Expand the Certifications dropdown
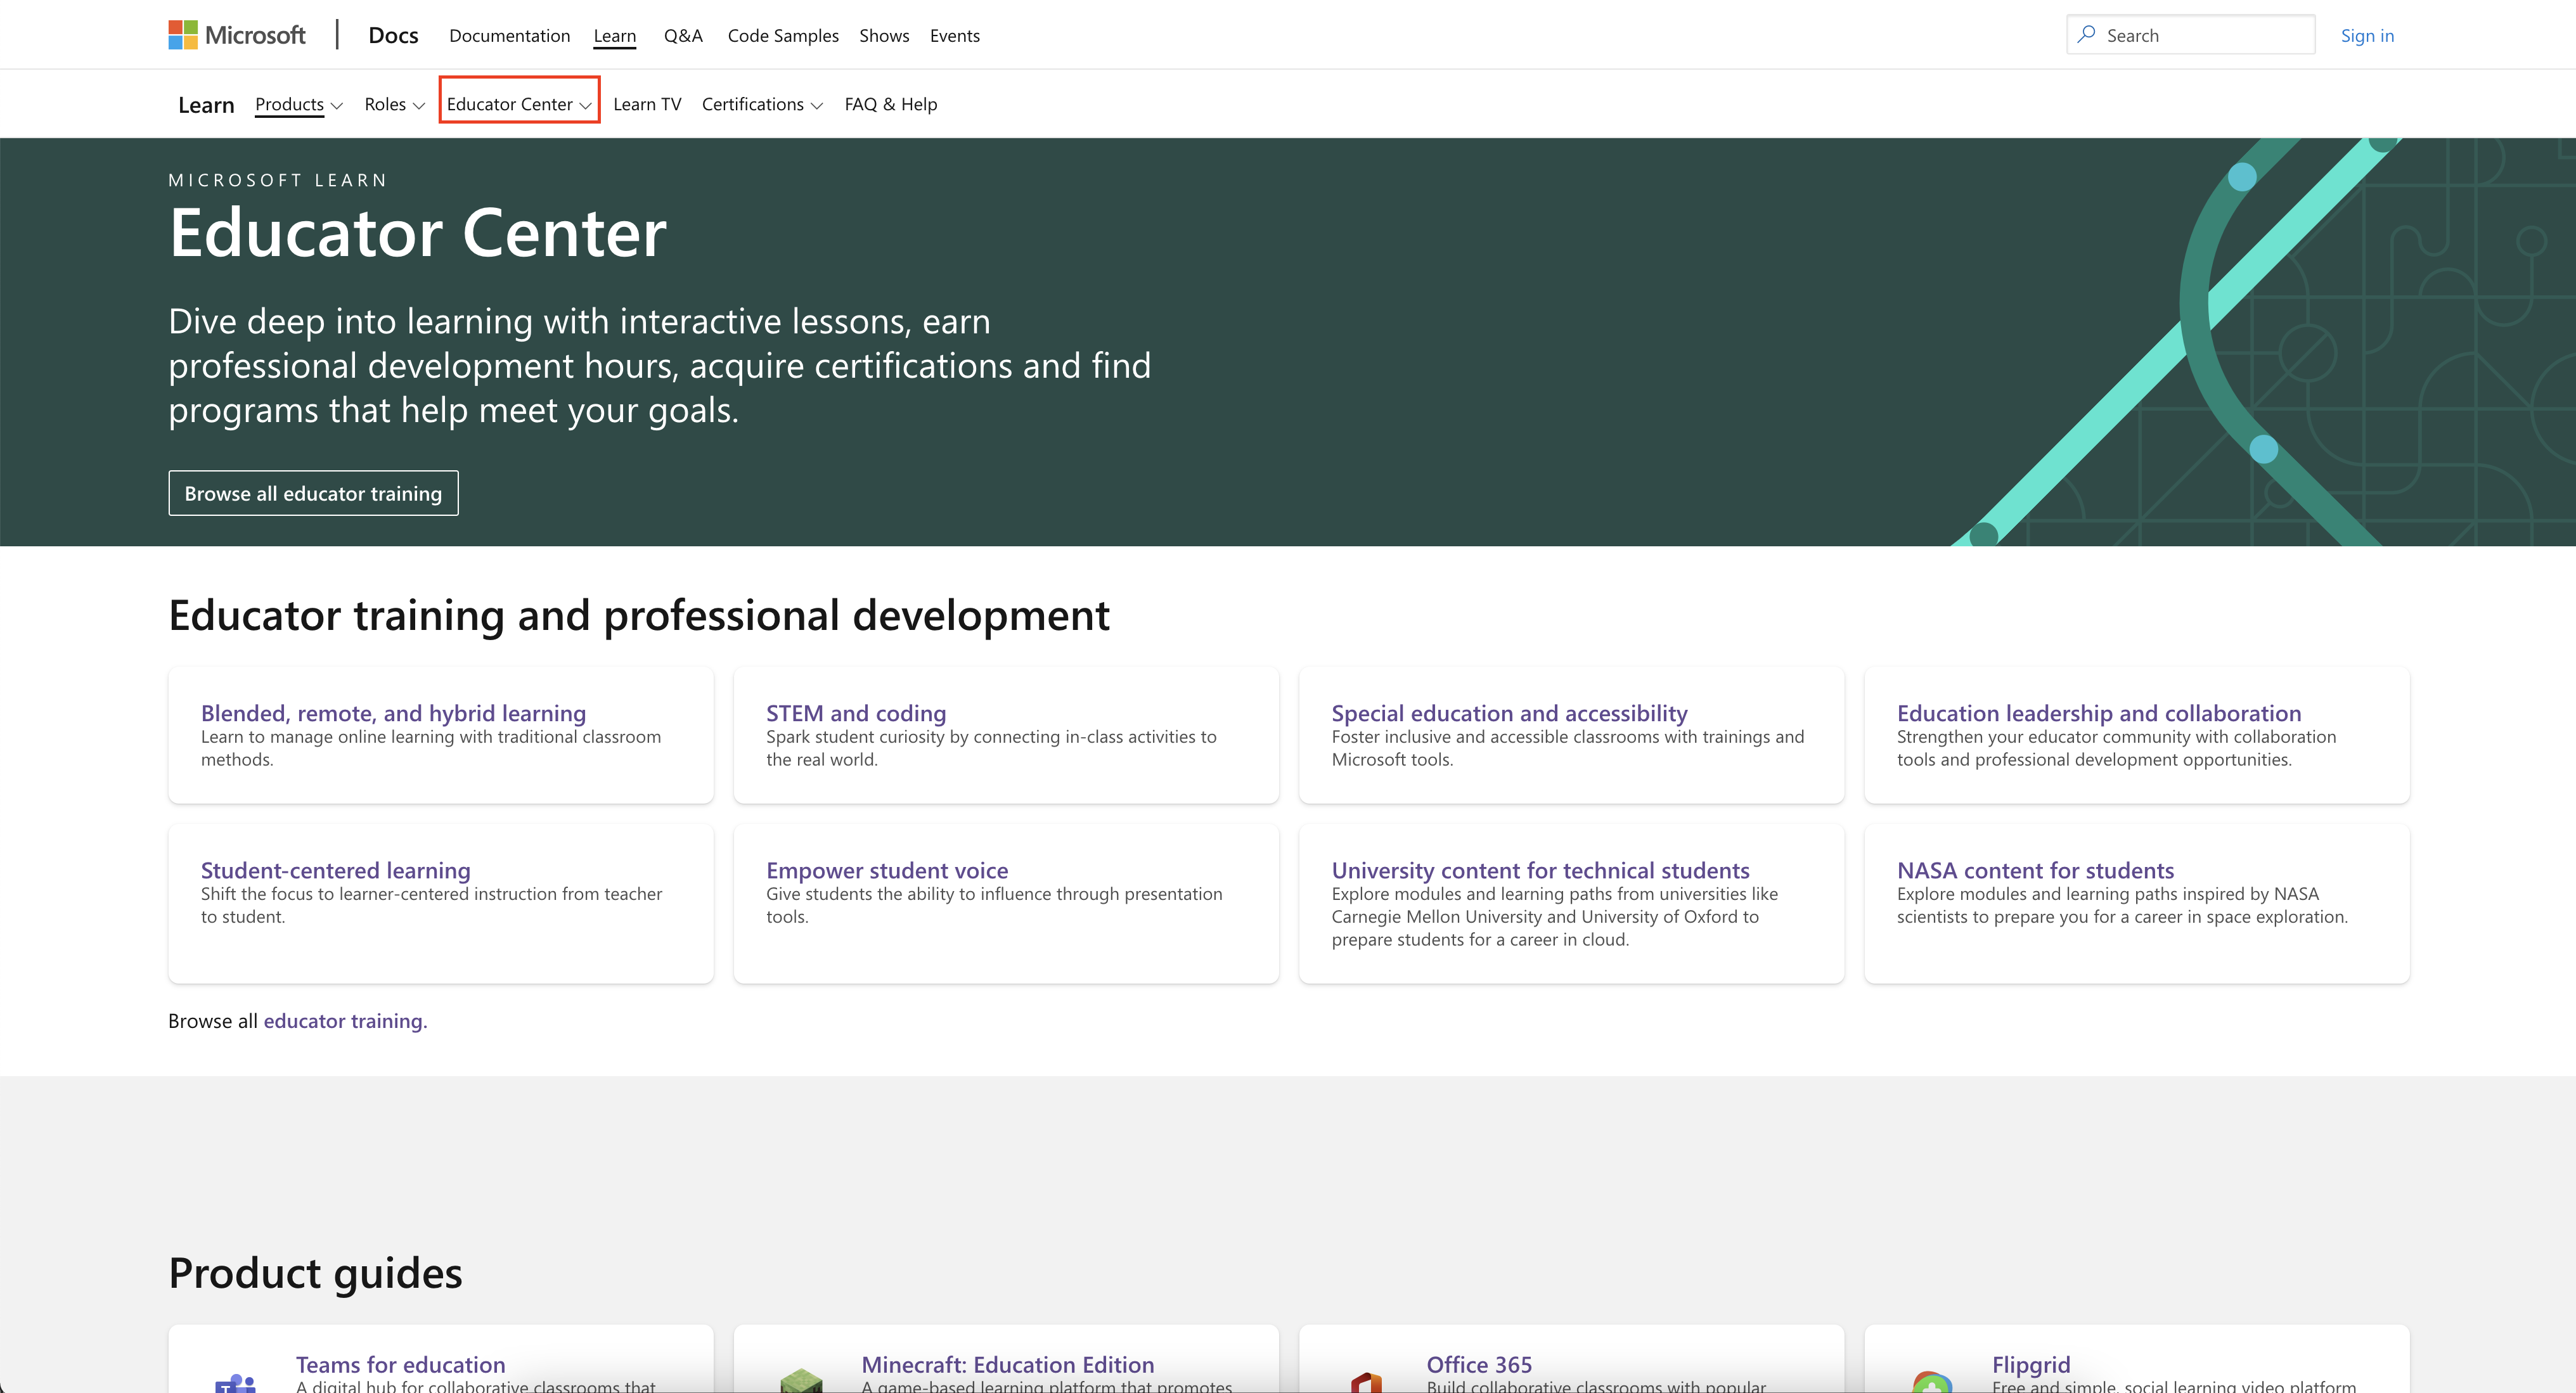 [x=760, y=103]
